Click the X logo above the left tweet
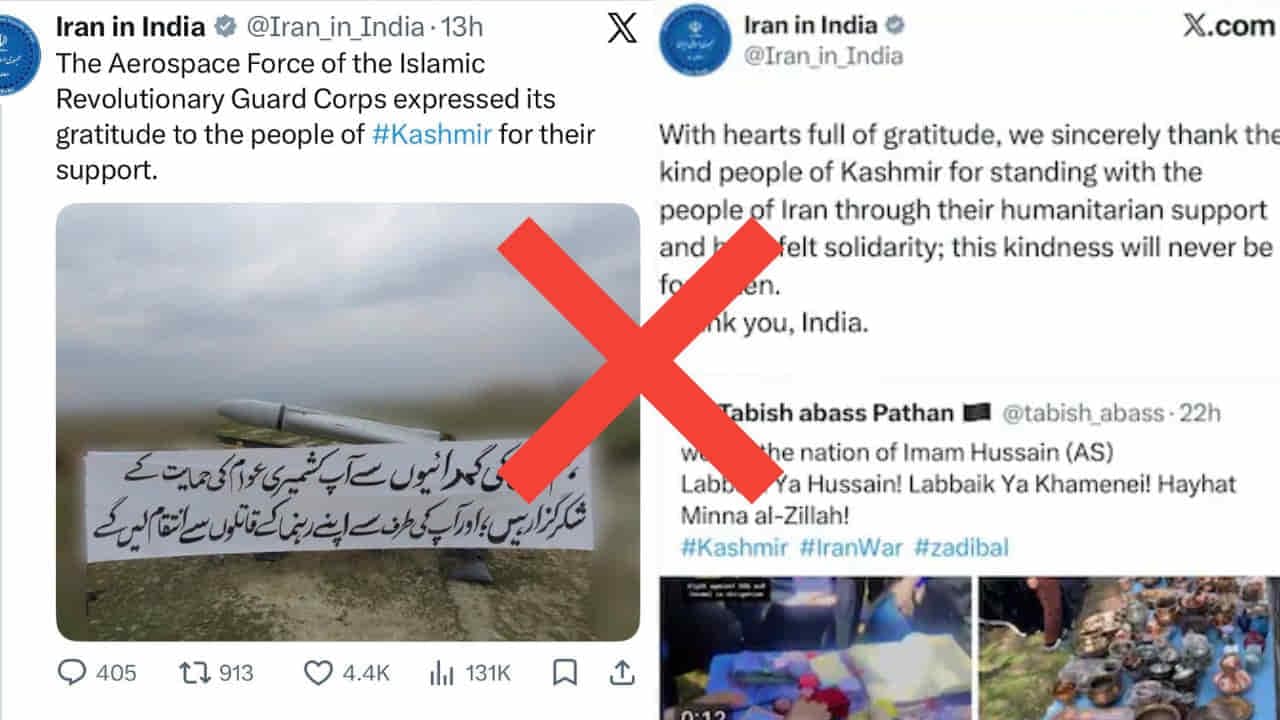This screenshot has height=720, width=1280. click(x=622, y=27)
